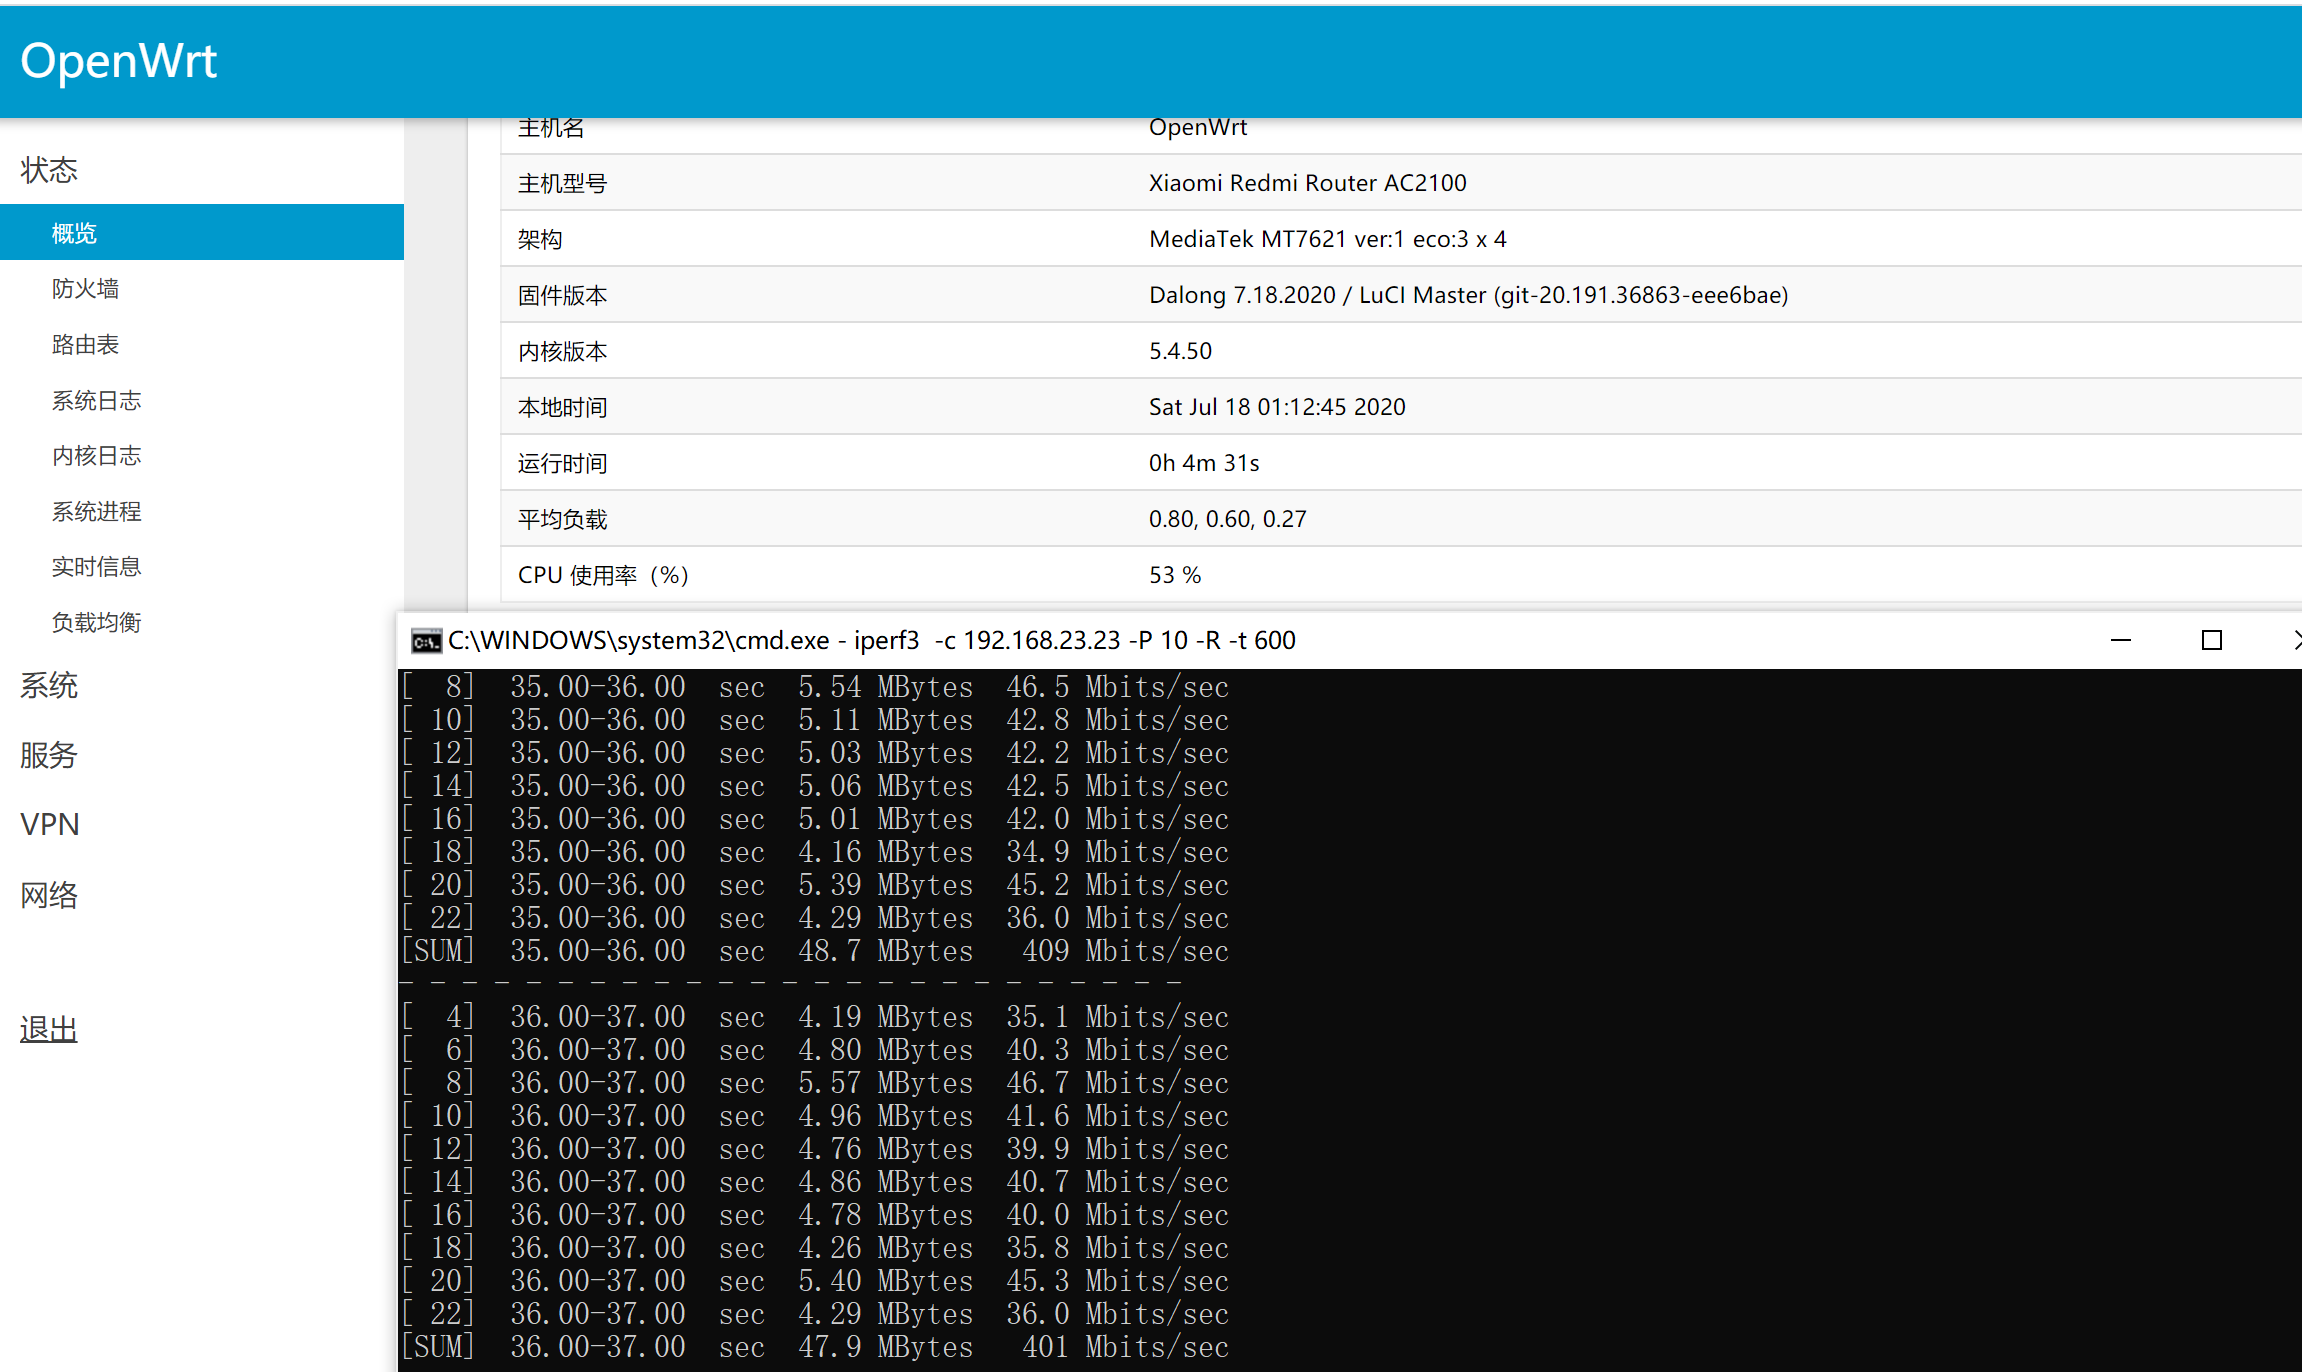Viewport: 2302px width, 1372px height.
Task: Click the 34.9 Mbits/sec terminal line
Action: tap(815, 851)
